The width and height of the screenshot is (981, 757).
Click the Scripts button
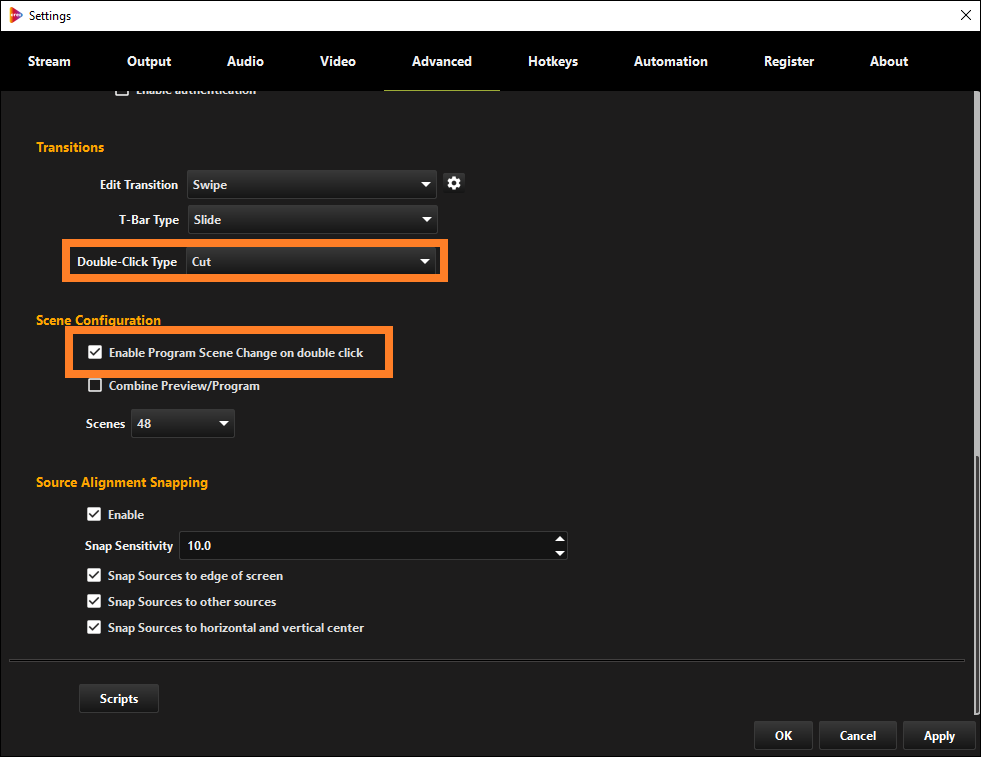119,699
